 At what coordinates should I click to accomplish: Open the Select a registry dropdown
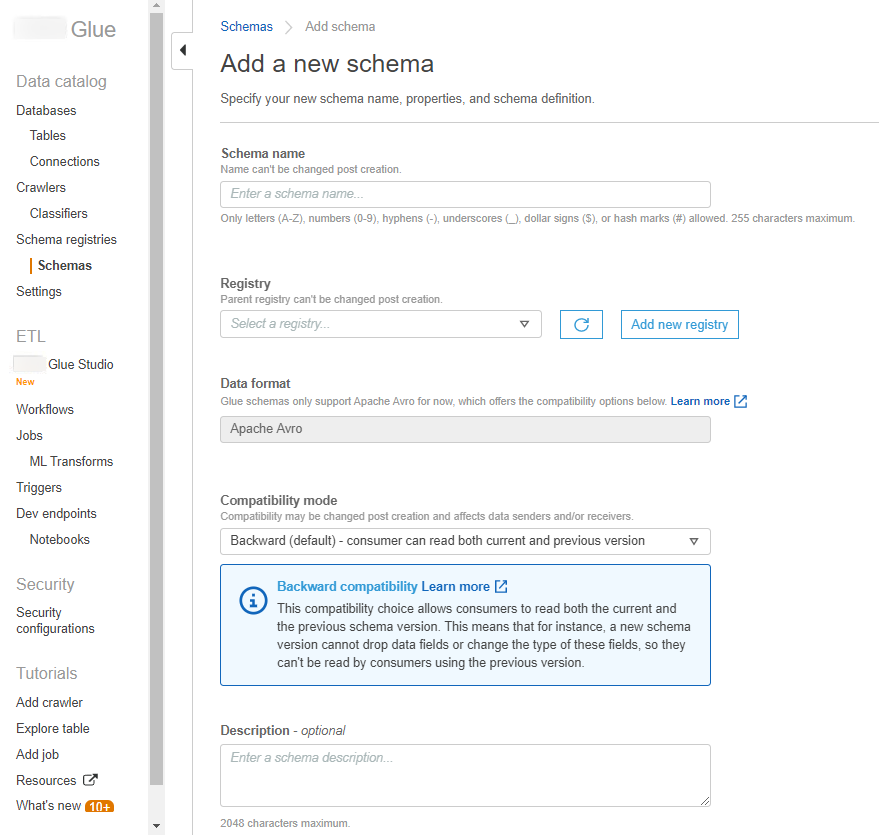[380, 324]
